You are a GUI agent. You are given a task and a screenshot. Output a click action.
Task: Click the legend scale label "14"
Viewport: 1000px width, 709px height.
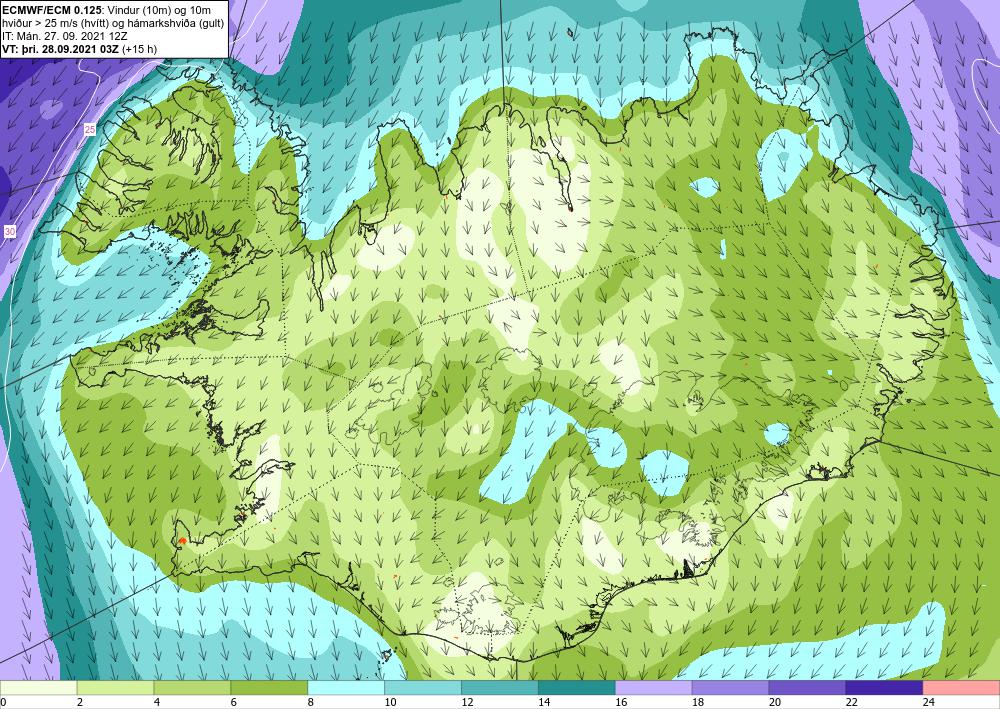[x=544, y=703]
